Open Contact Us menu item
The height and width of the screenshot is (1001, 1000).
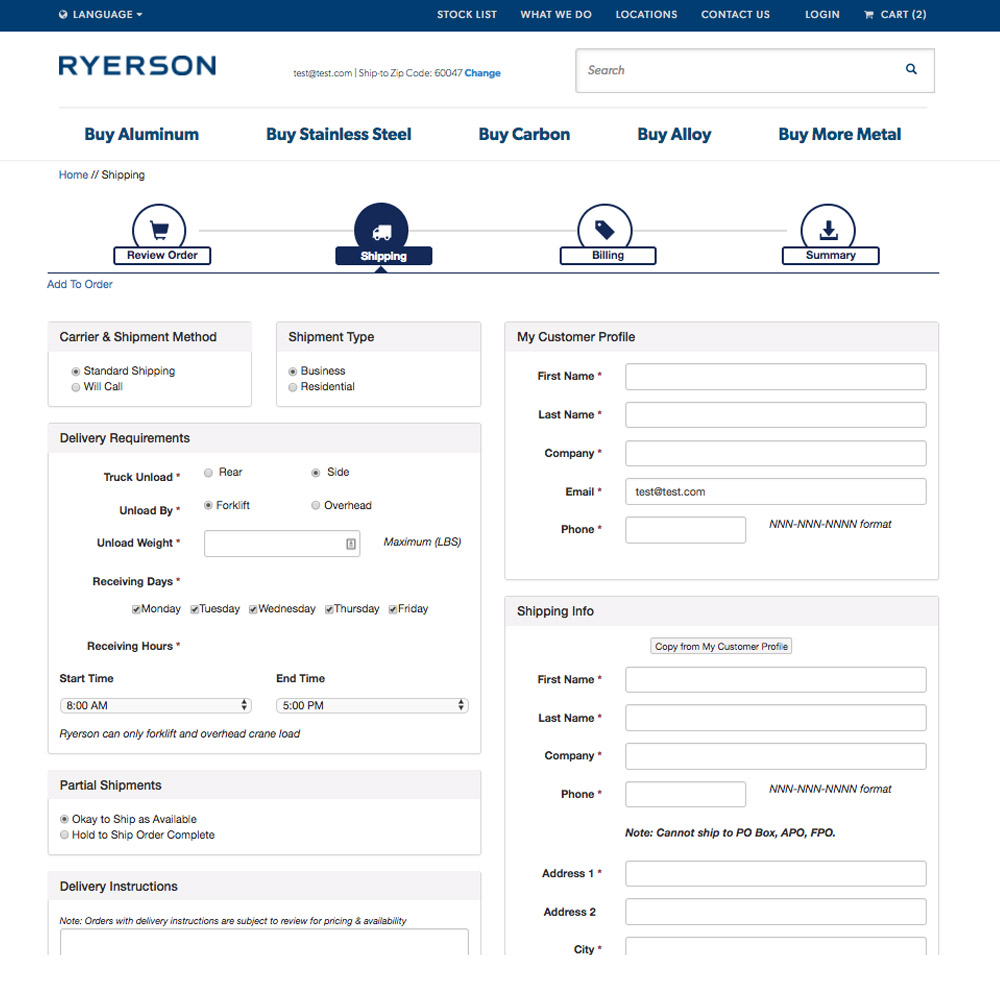pos(735,14)
